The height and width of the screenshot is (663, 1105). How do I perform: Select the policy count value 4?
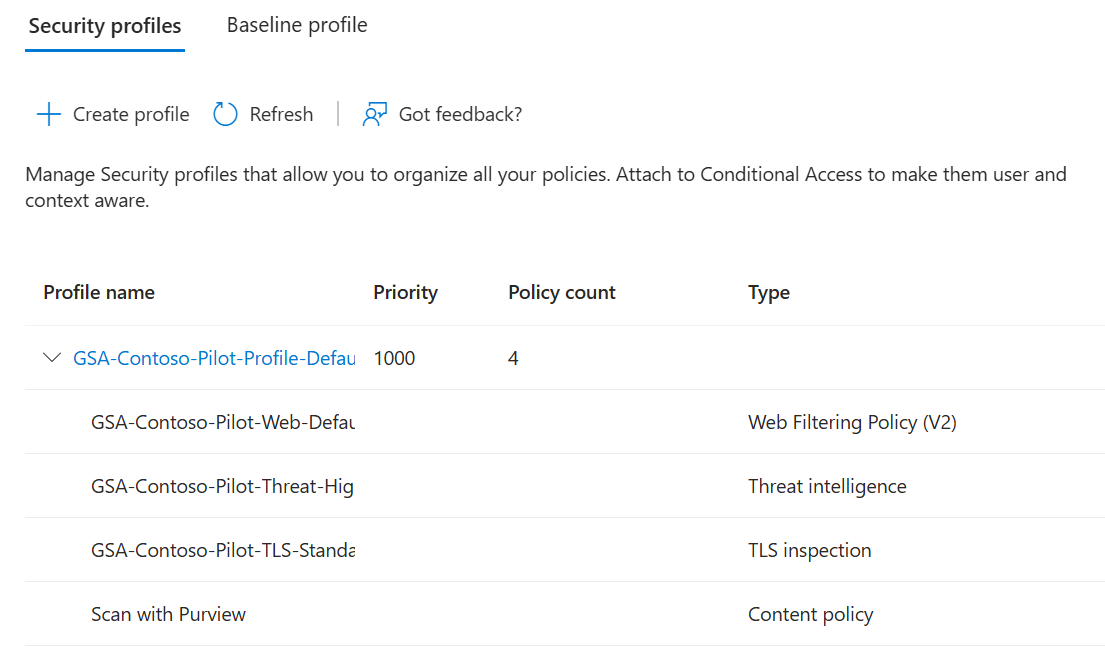click(513, 358)
